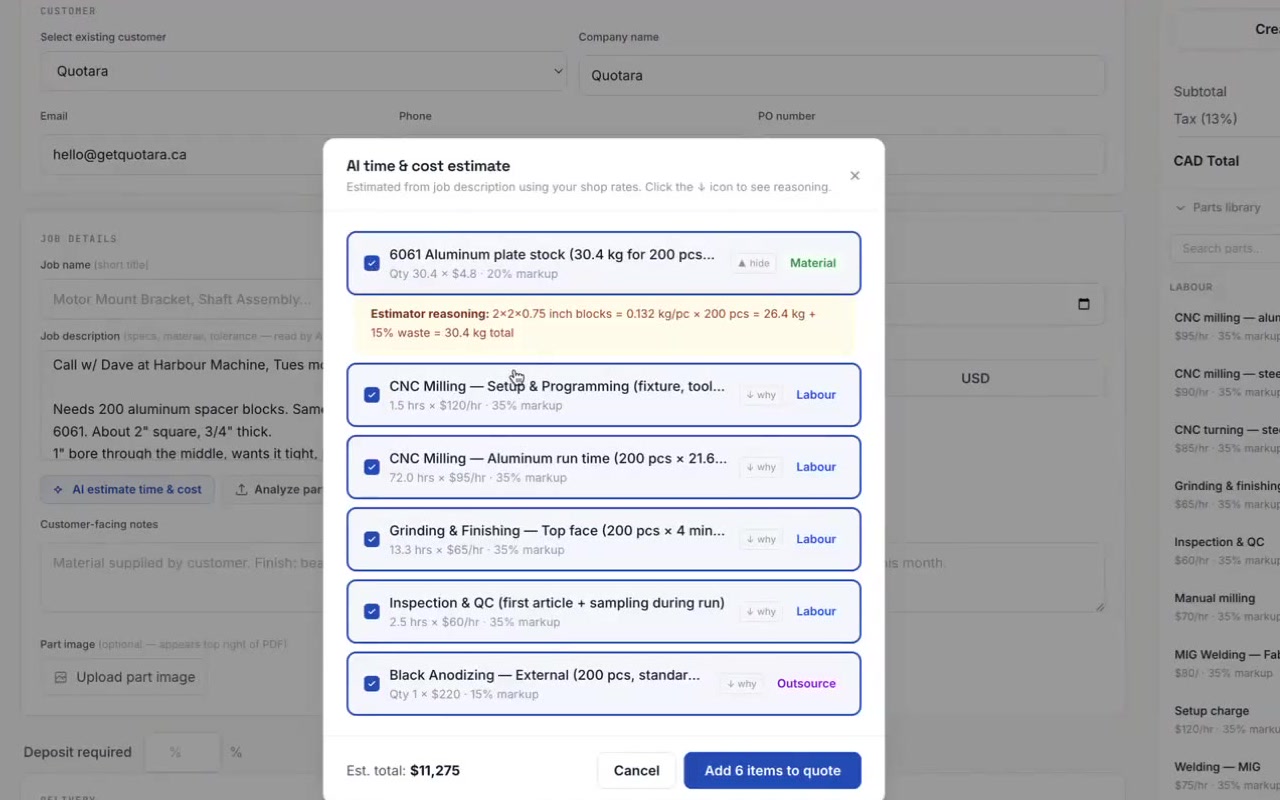Select Inspection & QC in parts library

pyautogui.click(x=1227, y=550)
